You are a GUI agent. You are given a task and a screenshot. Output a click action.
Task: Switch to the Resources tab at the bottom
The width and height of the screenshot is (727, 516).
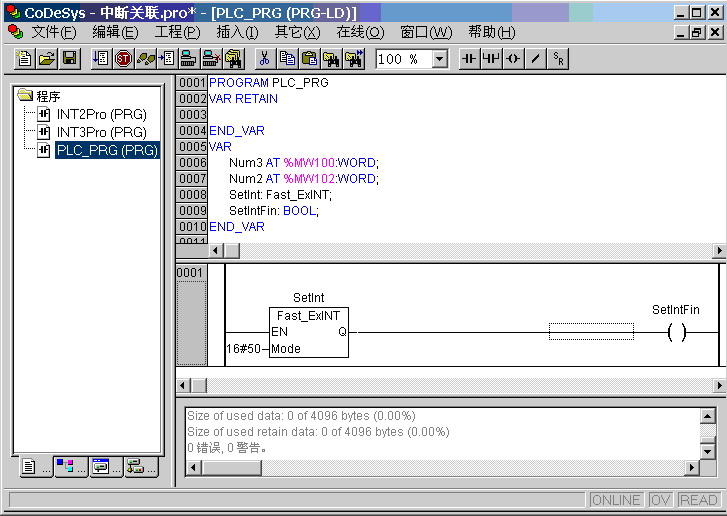pyautogui.click(x=139, y=466)
